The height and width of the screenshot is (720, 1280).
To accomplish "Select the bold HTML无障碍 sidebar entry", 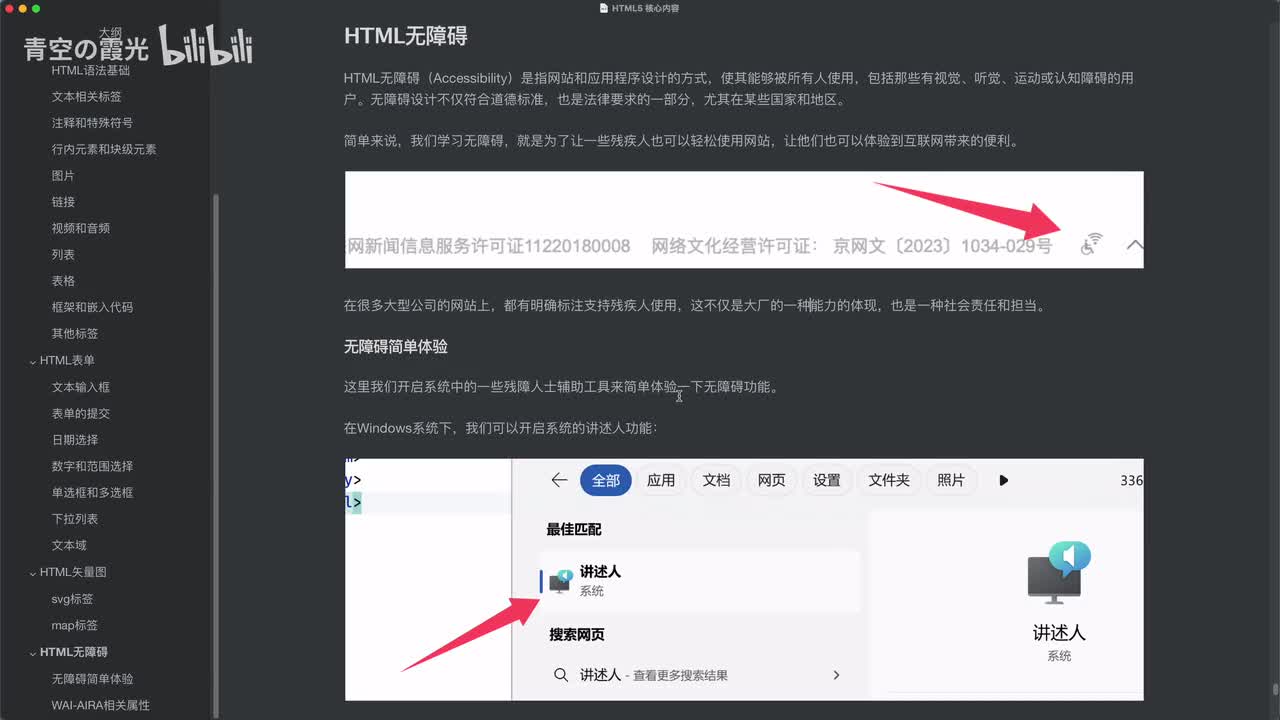I will (x=74, y=652).
